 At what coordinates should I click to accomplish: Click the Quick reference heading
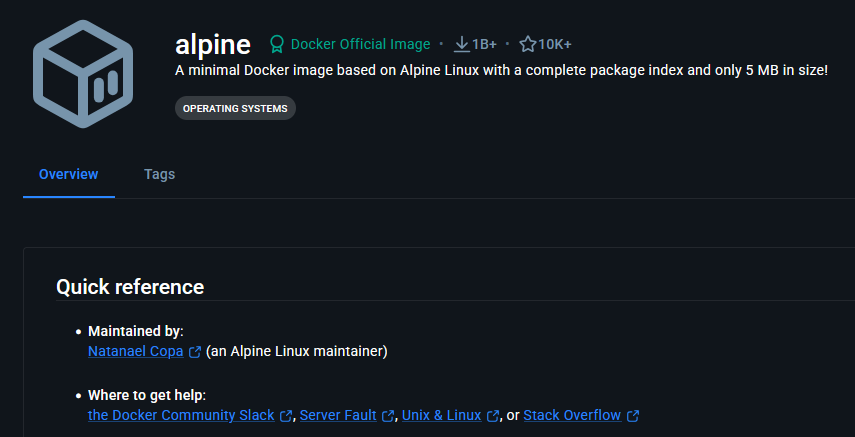(130, 287)
